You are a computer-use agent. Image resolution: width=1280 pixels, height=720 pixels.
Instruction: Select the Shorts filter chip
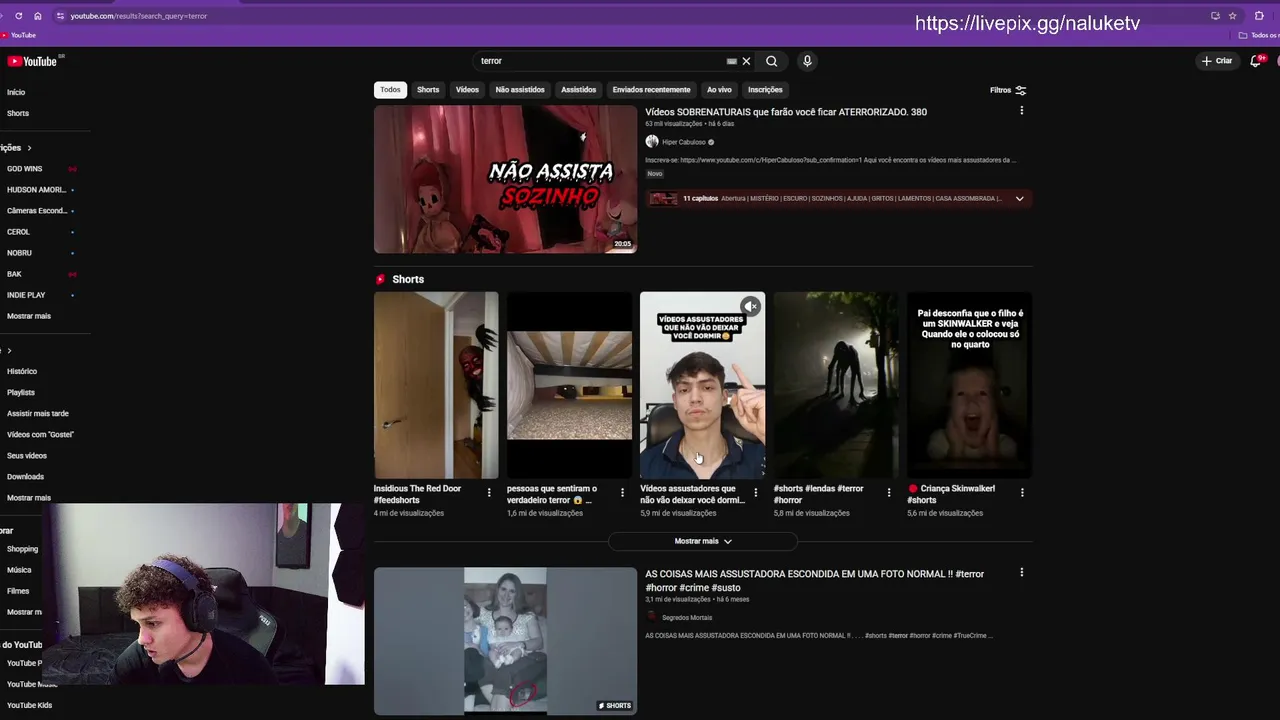coord(428,90)
